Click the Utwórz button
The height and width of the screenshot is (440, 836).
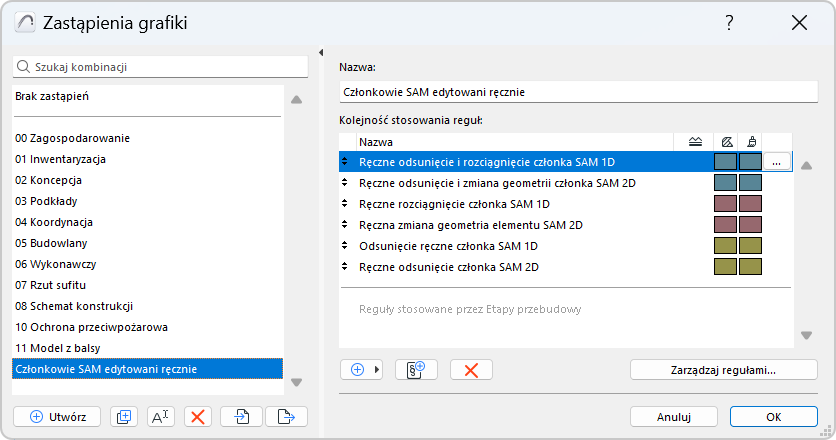pyautogui.click(x=57, y=416)
